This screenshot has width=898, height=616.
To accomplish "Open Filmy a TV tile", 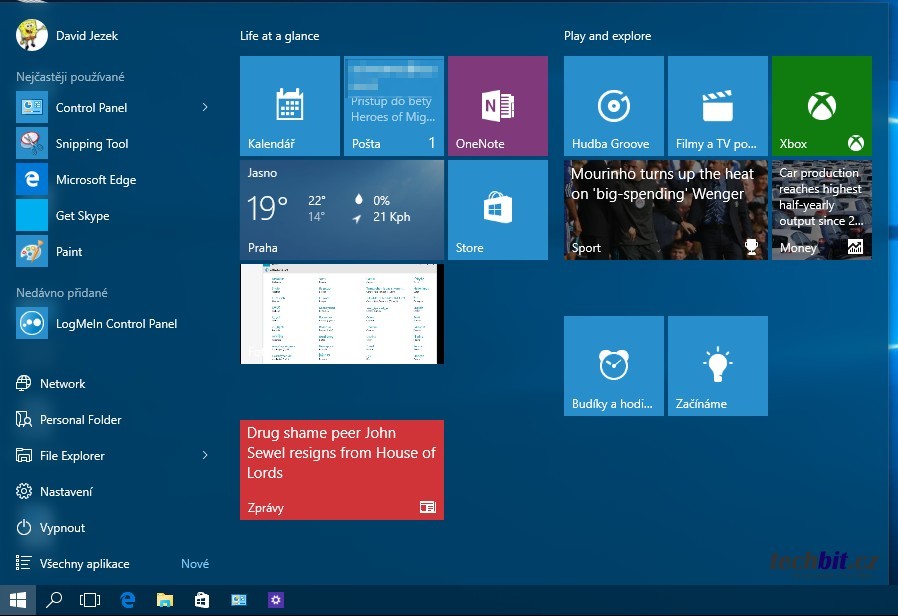I will (x=718, y=106).
